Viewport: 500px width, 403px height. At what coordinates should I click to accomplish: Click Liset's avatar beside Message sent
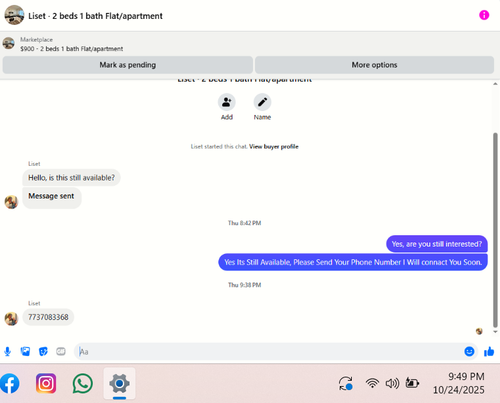coord(11,202)
